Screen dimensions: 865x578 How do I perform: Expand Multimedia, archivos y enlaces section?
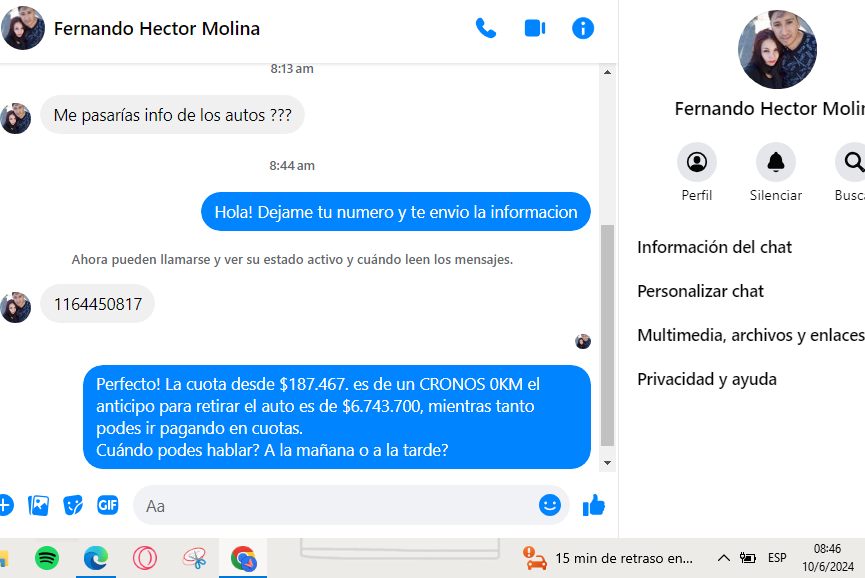click(751, 335)
